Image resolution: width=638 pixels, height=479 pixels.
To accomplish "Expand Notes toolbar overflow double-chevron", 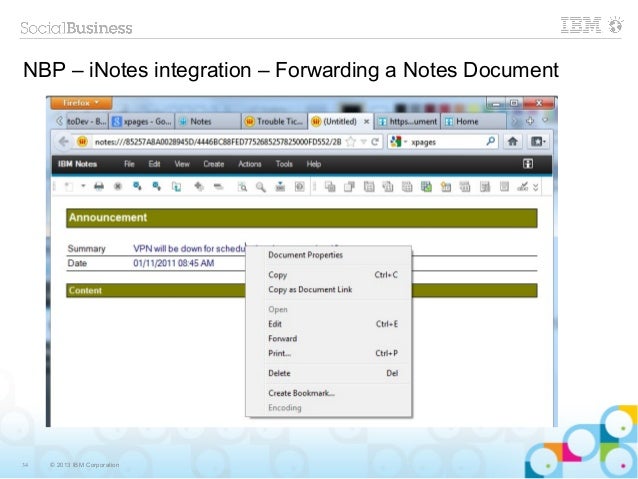I will [535, 187].
